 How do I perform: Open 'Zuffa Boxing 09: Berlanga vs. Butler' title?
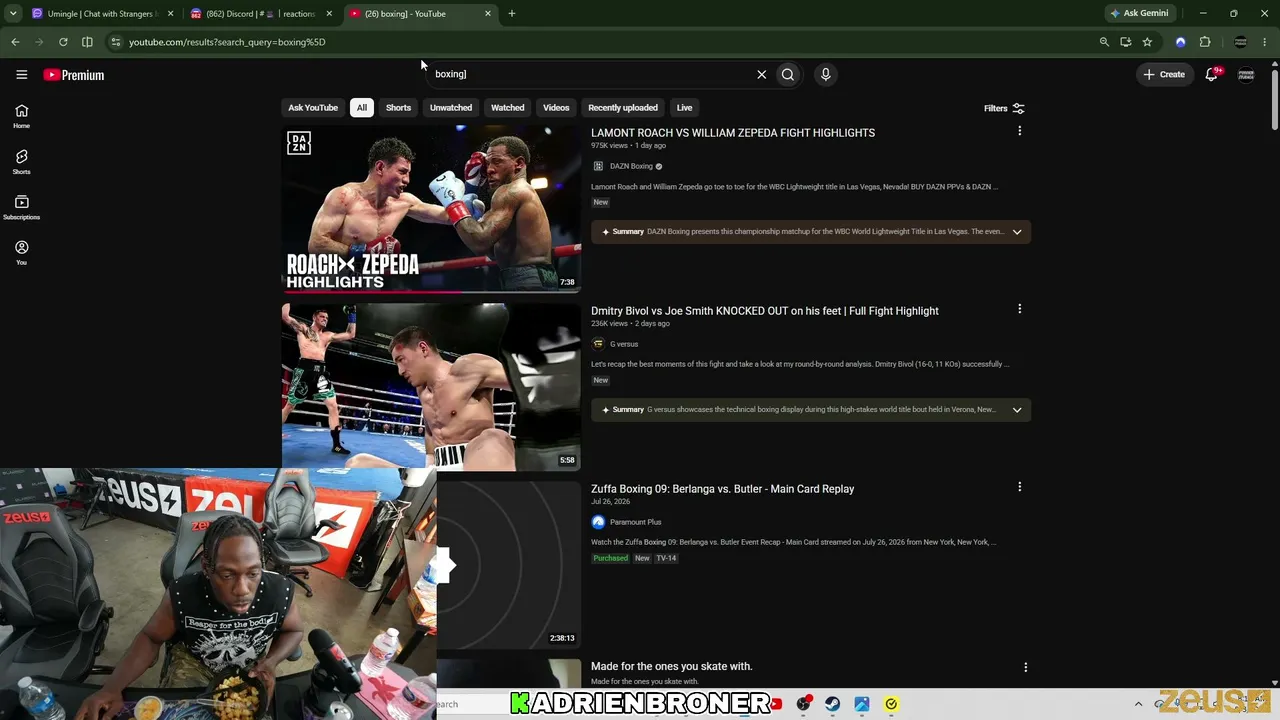(x=722, y=489)
